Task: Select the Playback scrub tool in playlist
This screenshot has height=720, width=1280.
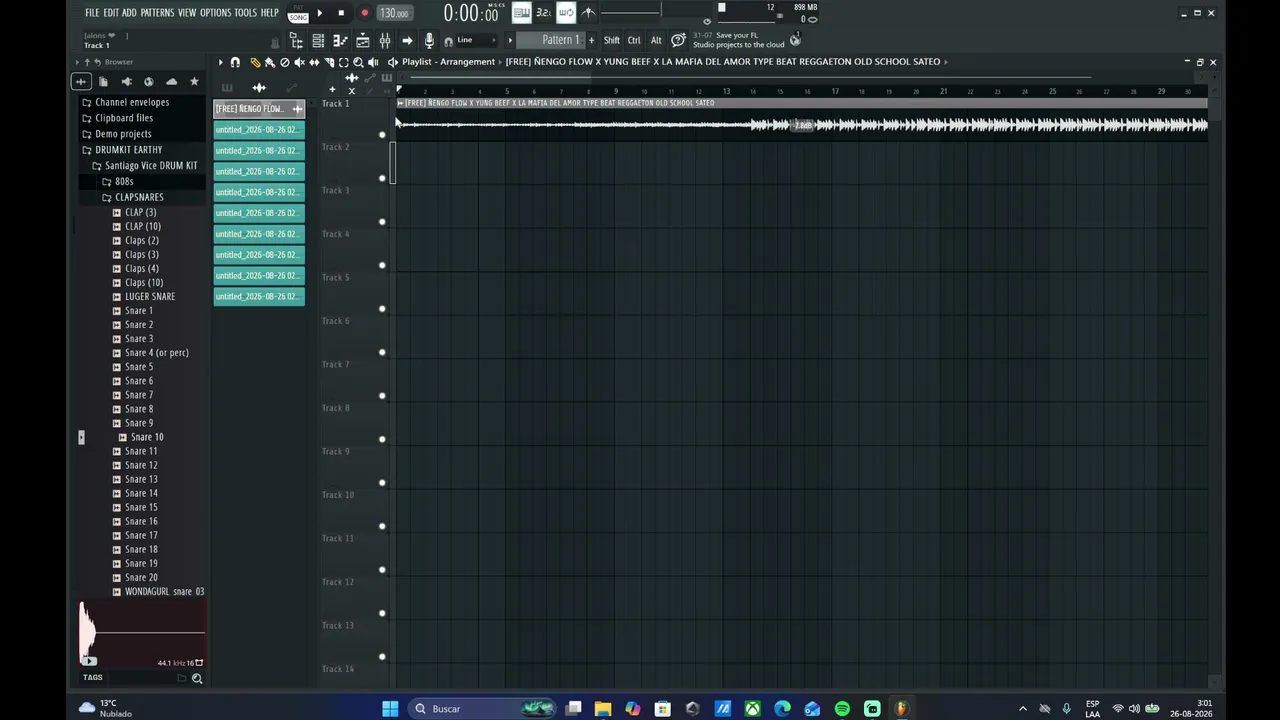Action: click(x=373, y=62)
